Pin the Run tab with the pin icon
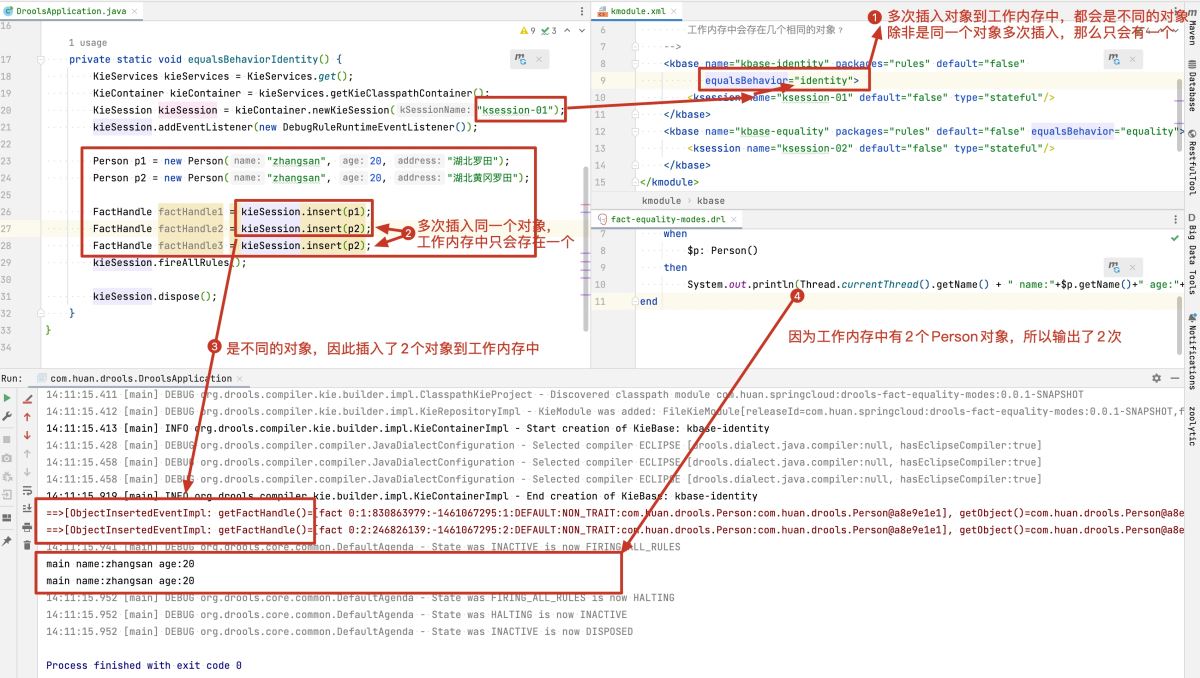This screenshot has height=678, width=1200. [x=8, y=541]
